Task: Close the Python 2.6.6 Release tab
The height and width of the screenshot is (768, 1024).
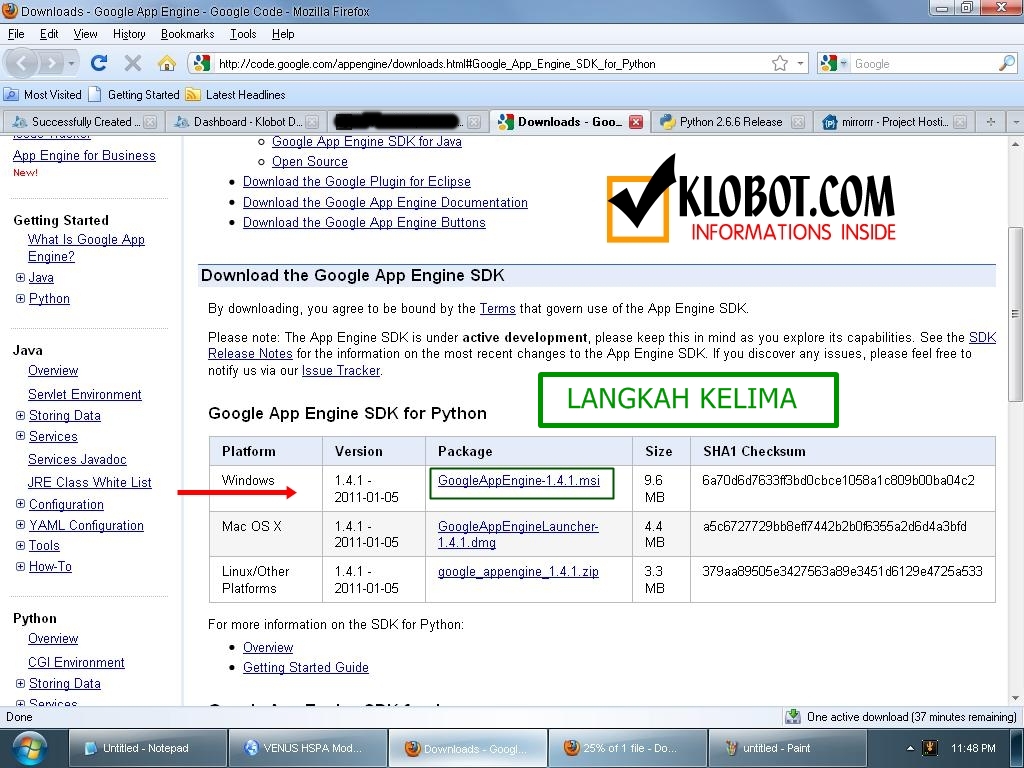Action: point(797,122)
